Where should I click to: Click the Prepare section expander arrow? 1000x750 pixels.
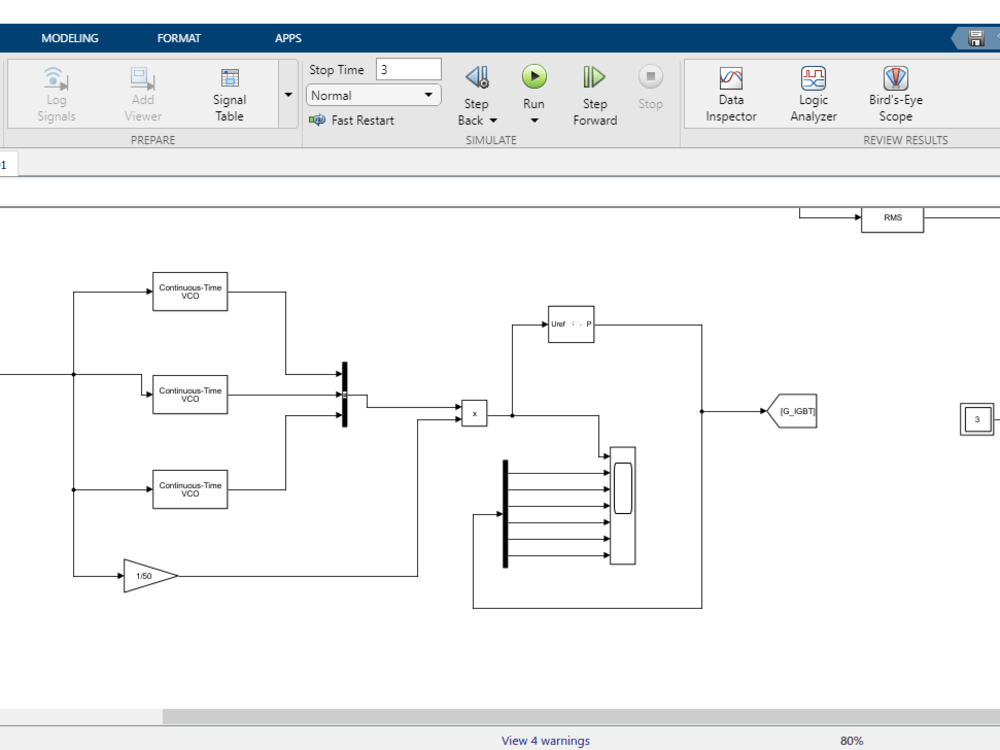pyautogui.click(x=288, y=94)
